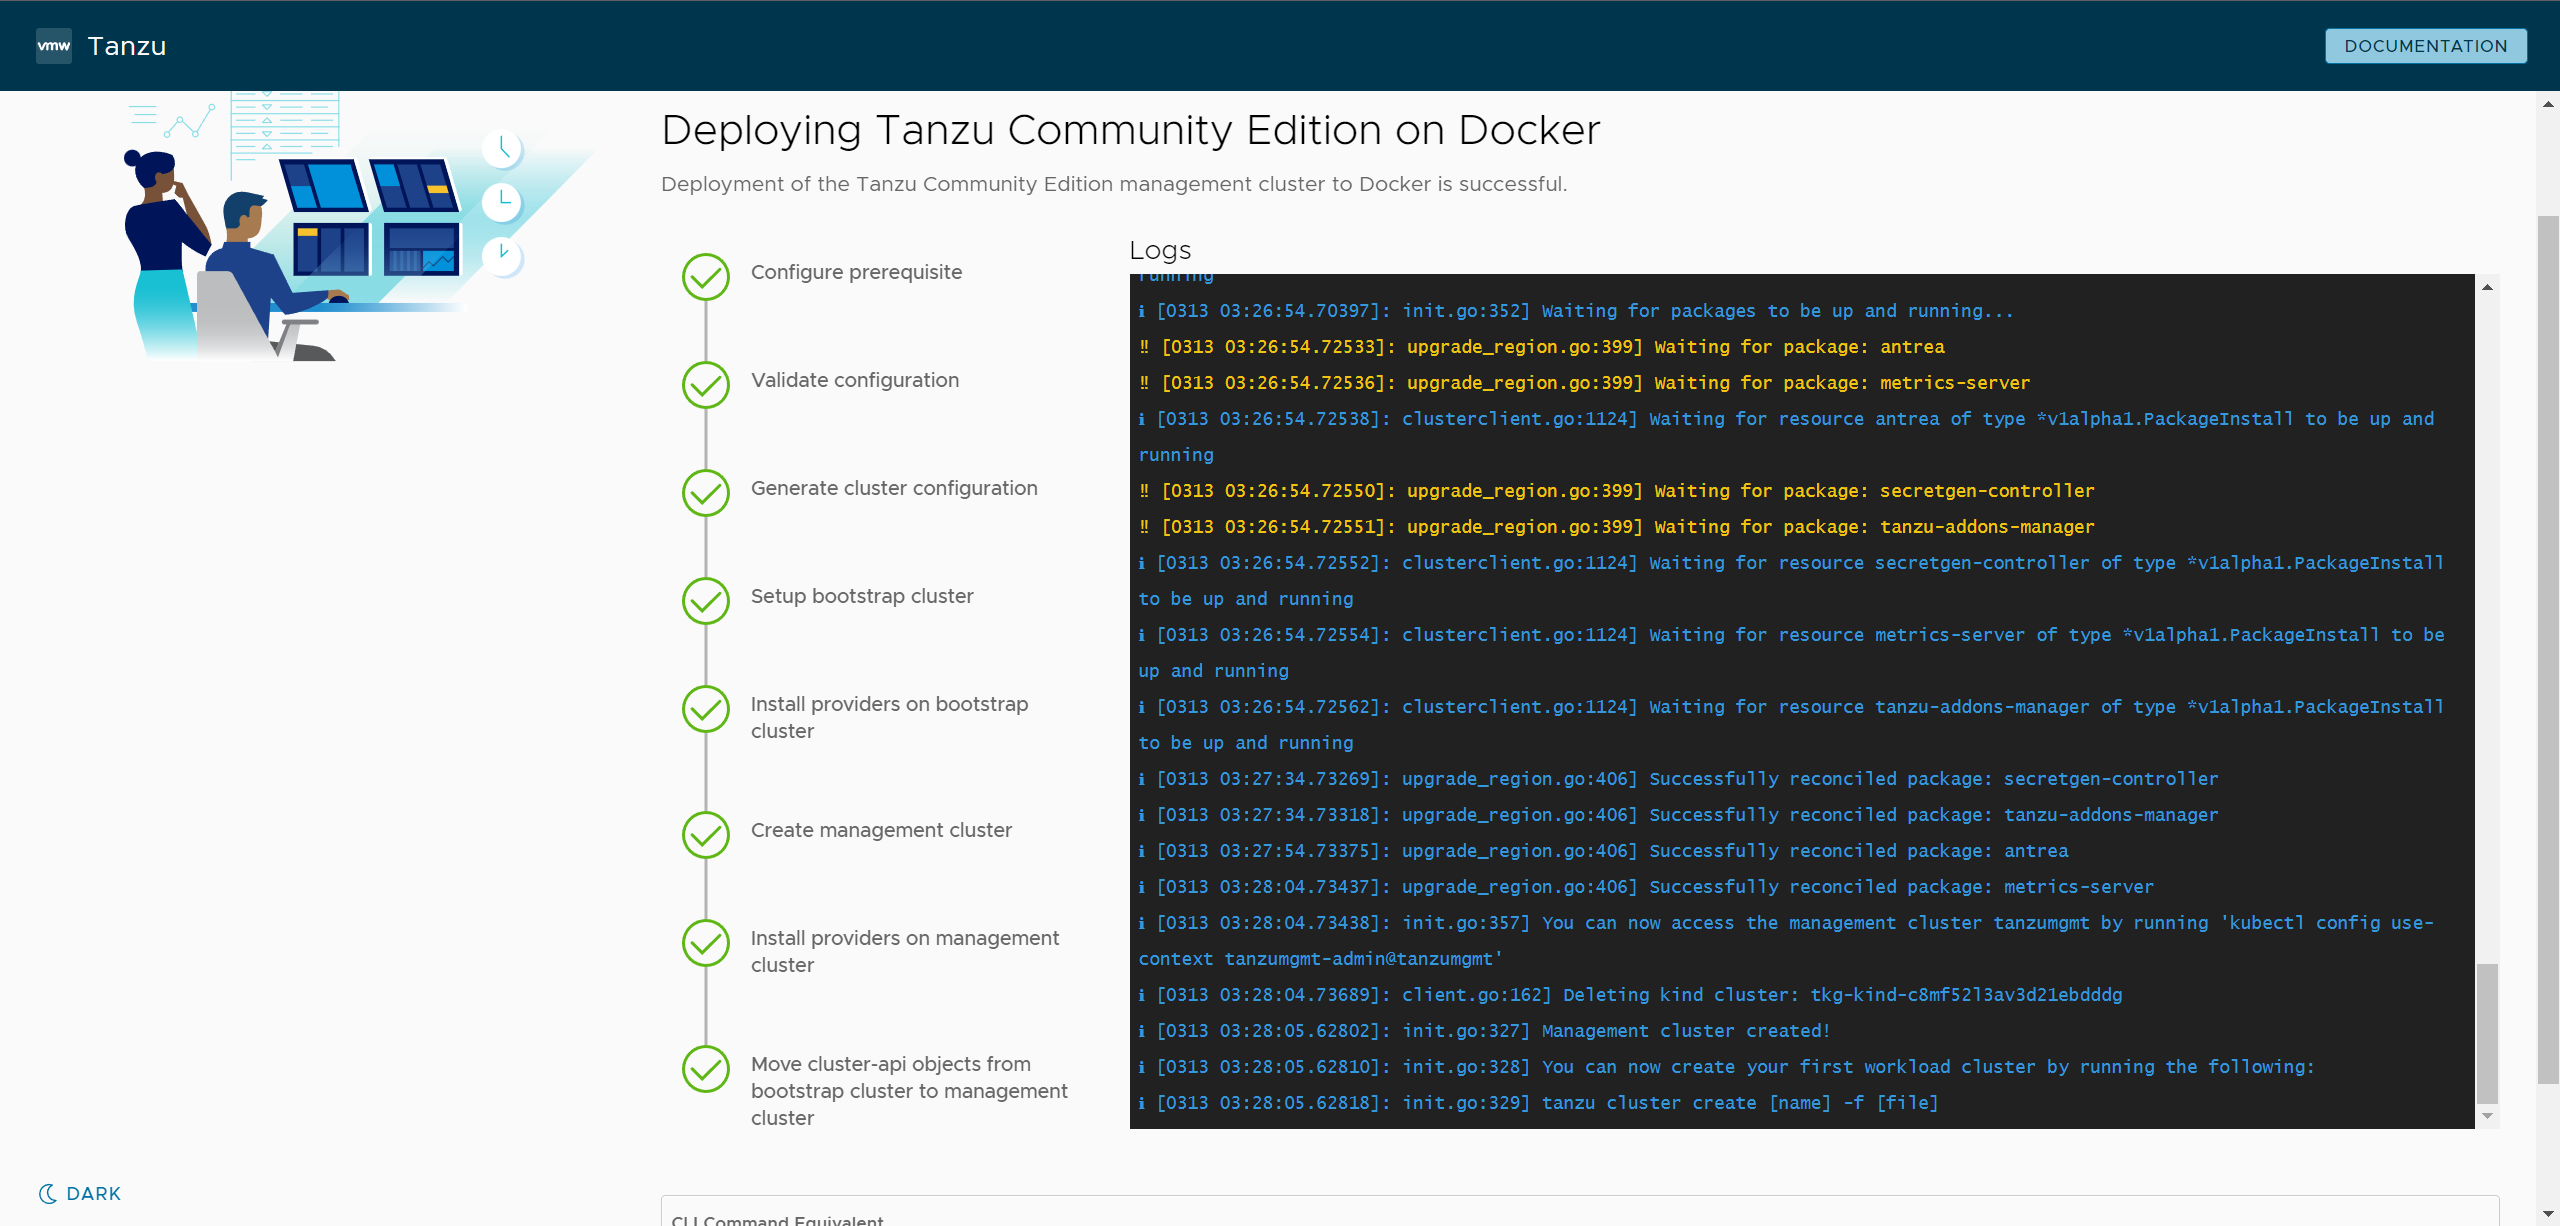Viewport: 2560px width, 1226px height.
Task: Click the 'Setup bootstrap cluster' step label
Action: [x=862, y=596]
